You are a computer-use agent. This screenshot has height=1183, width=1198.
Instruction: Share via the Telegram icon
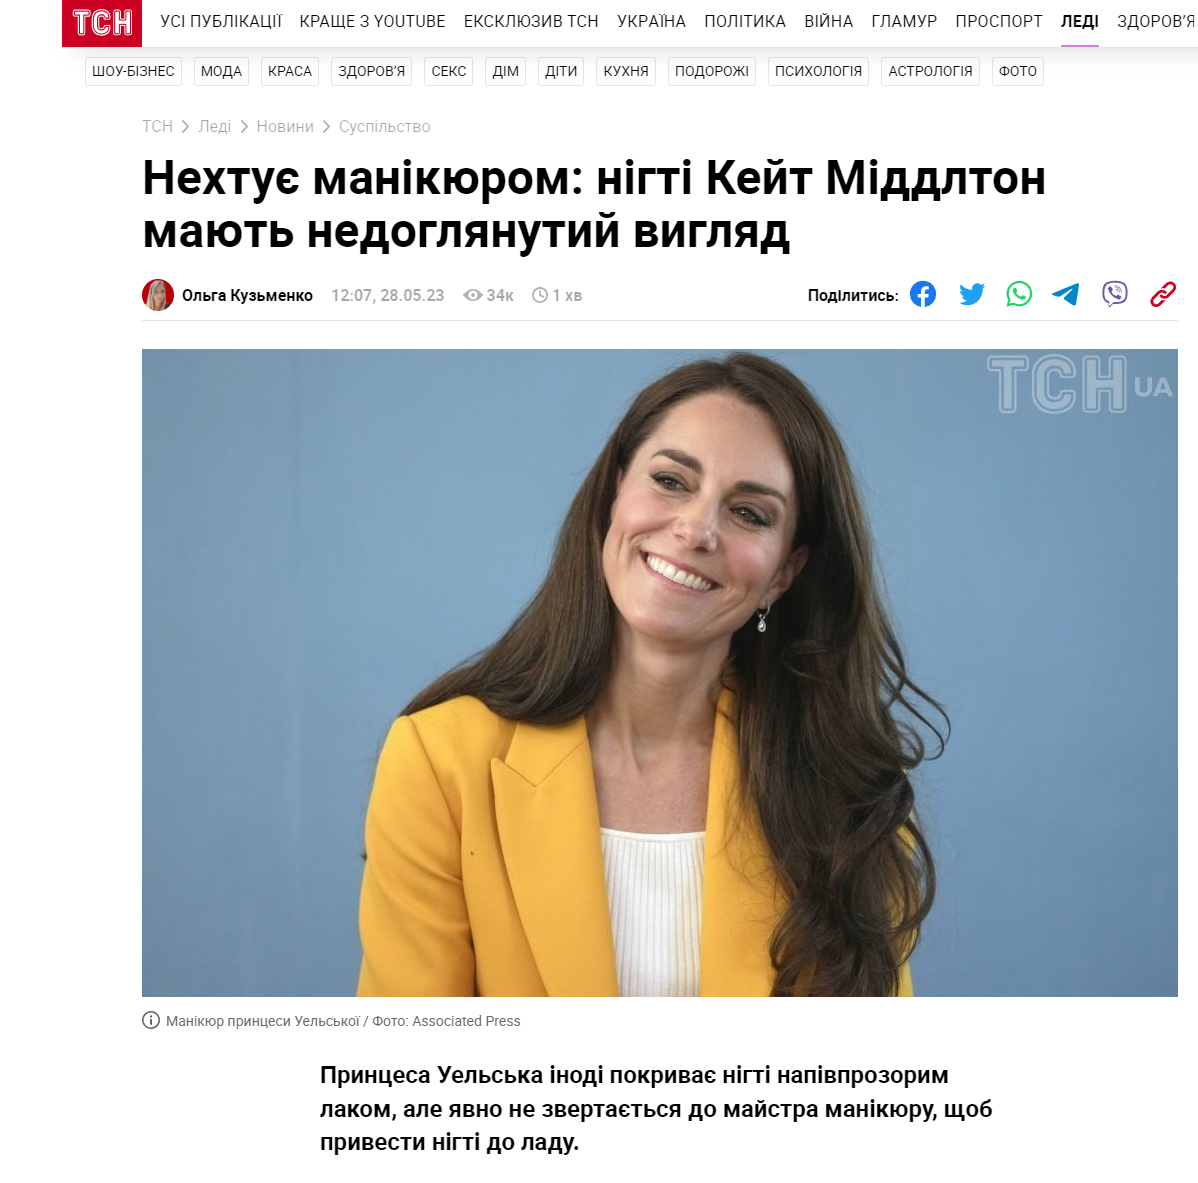point(1066,294)
